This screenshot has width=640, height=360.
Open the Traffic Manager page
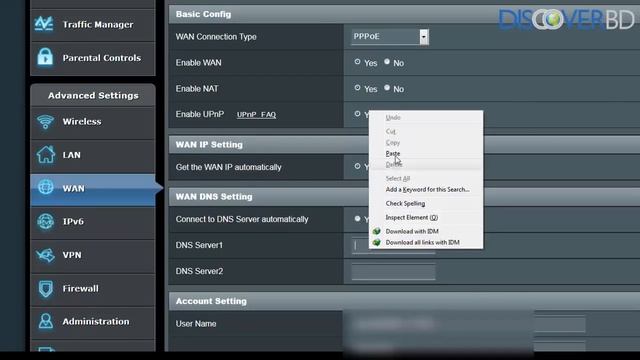click(x=93, y=24)
